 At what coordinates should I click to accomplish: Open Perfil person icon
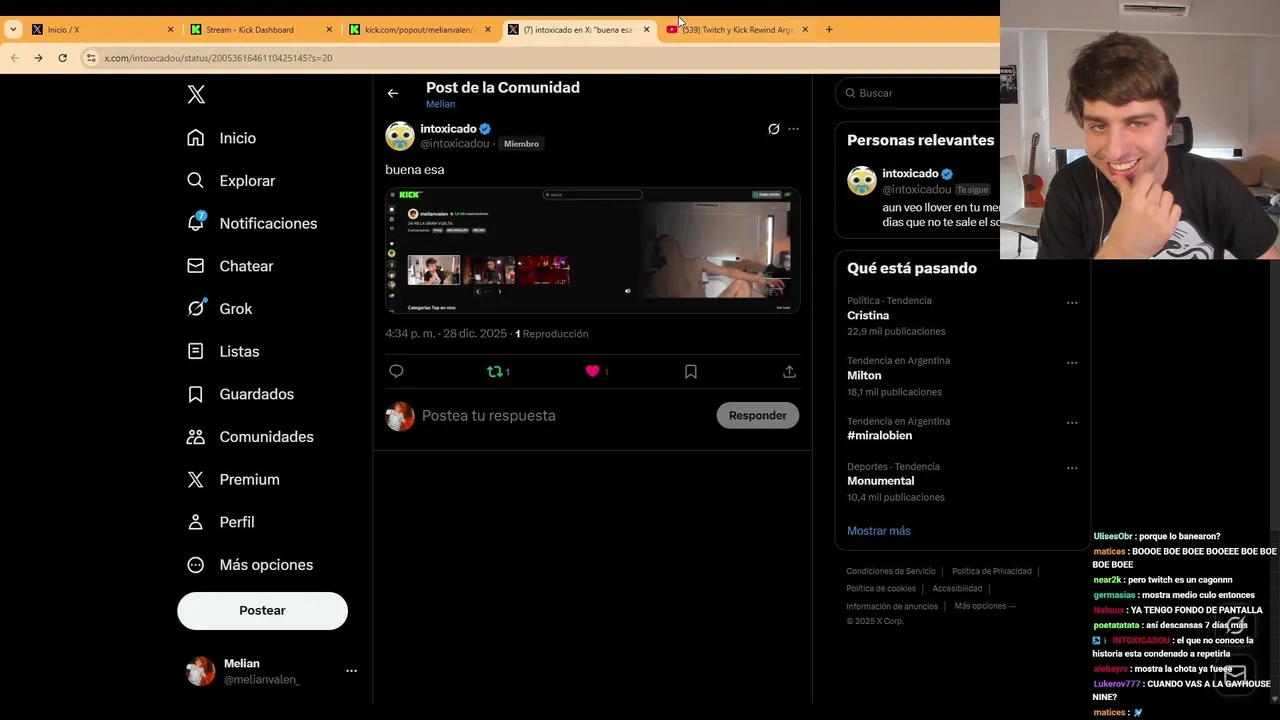(196, 522)
